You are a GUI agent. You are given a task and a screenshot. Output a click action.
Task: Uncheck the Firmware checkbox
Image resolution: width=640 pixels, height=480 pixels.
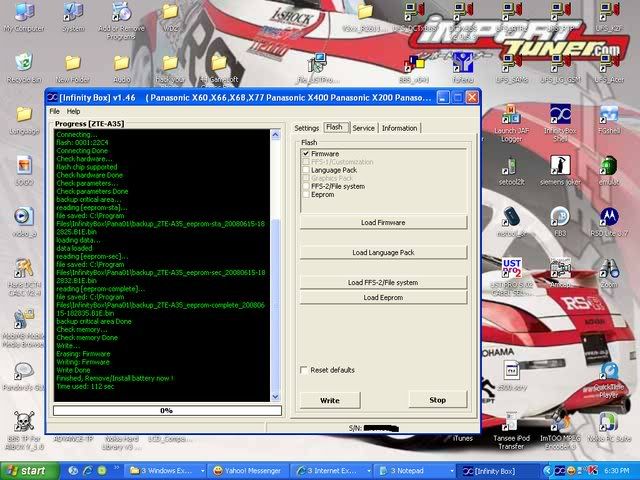(306, 154)
